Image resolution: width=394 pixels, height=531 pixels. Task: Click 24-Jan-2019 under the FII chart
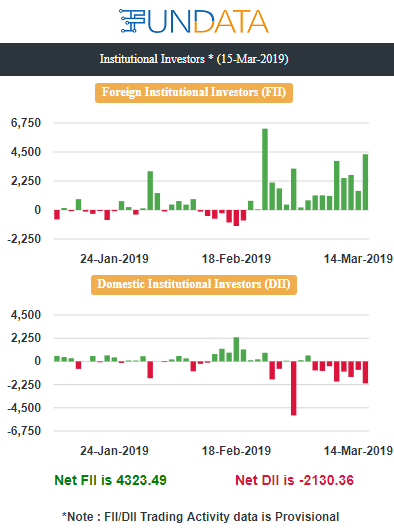pyautogui.click(x=114, y=259)
